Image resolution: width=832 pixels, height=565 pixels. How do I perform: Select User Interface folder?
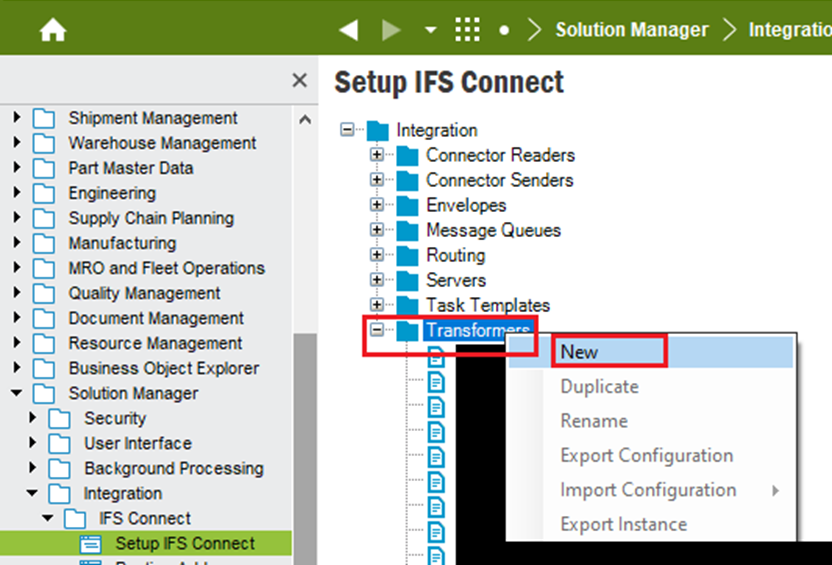(x=138, y=443)
